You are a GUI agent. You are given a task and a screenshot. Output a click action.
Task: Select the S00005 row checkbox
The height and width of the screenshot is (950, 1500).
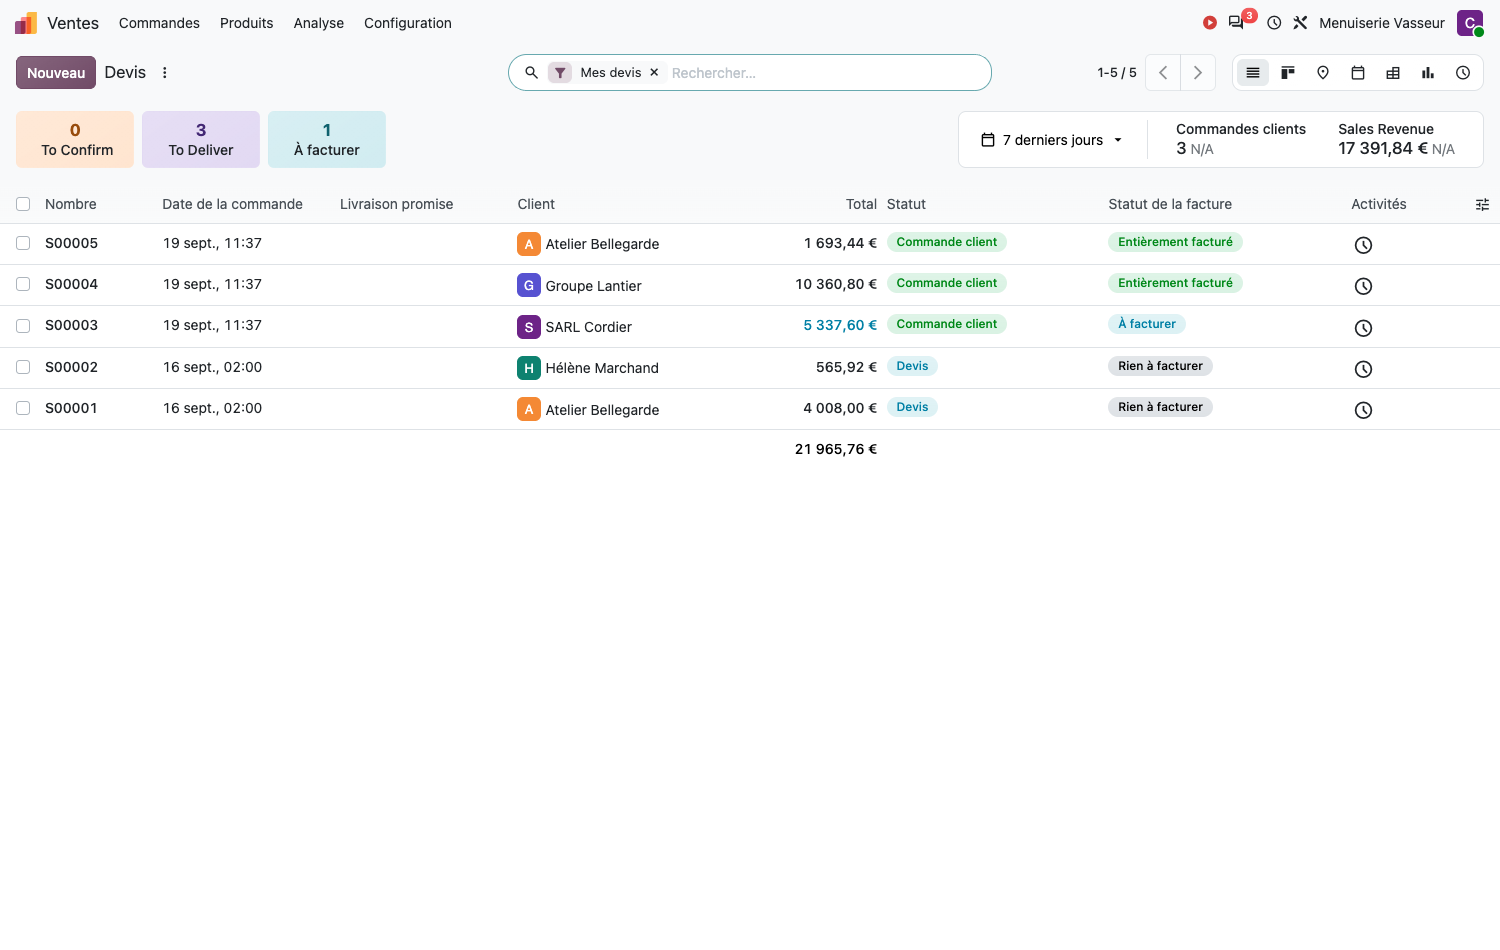23,243
